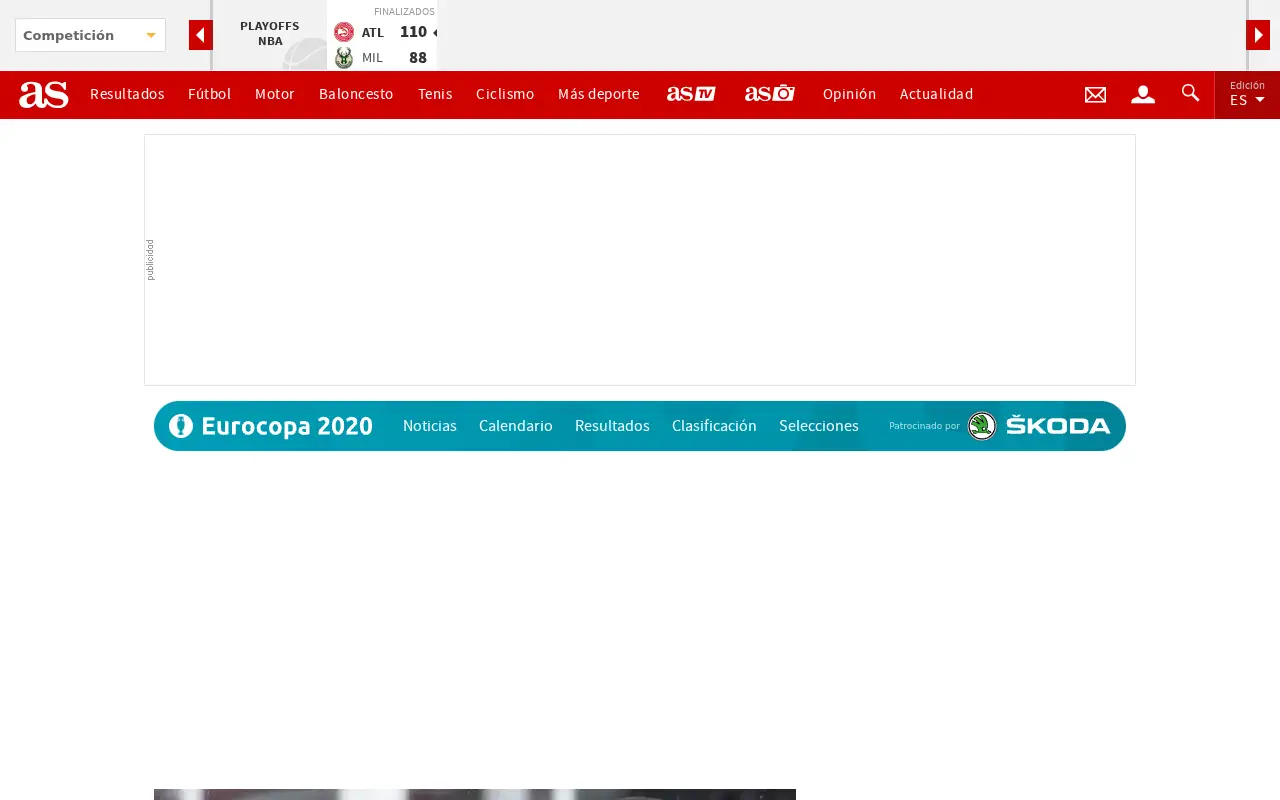Expand the Edición ES selector
The height and width of the screenshot is (800, 1280).
pos(1247,95)
